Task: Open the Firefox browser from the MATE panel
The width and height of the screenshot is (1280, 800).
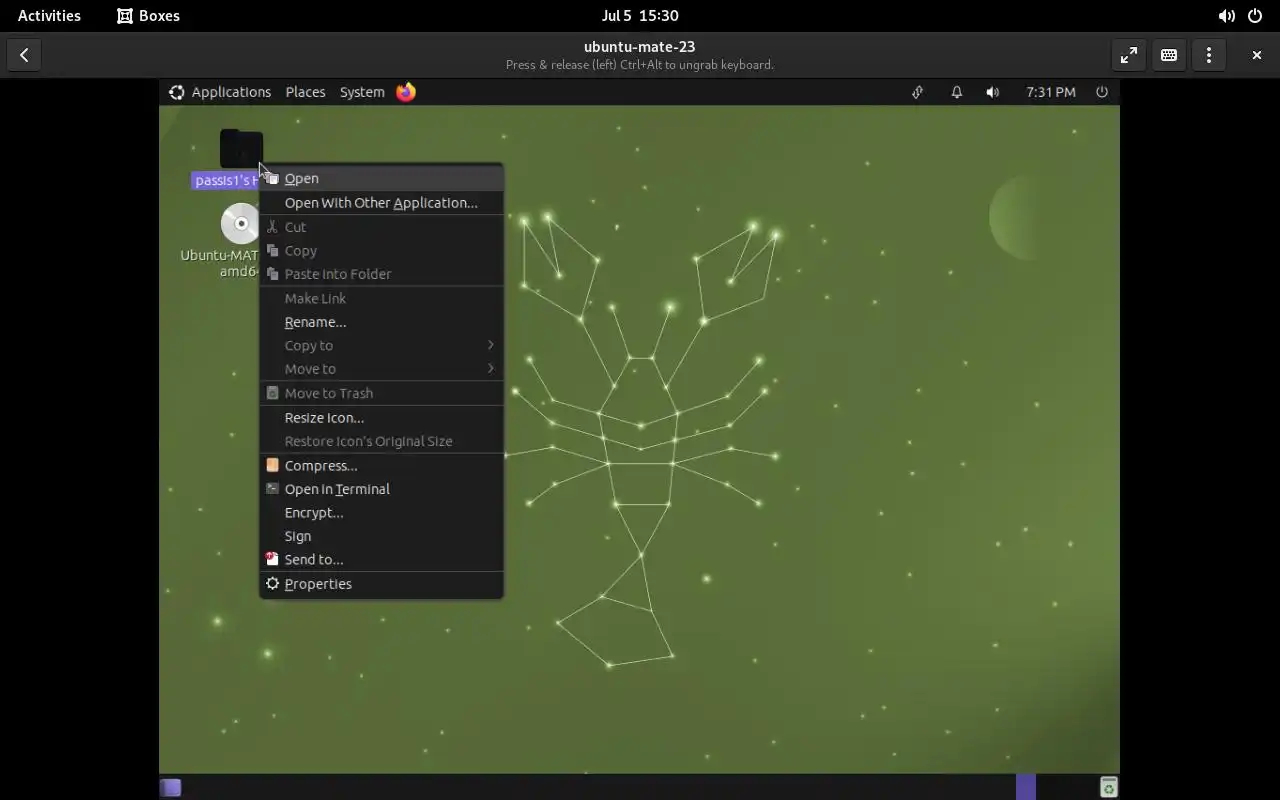Action: 406,92
